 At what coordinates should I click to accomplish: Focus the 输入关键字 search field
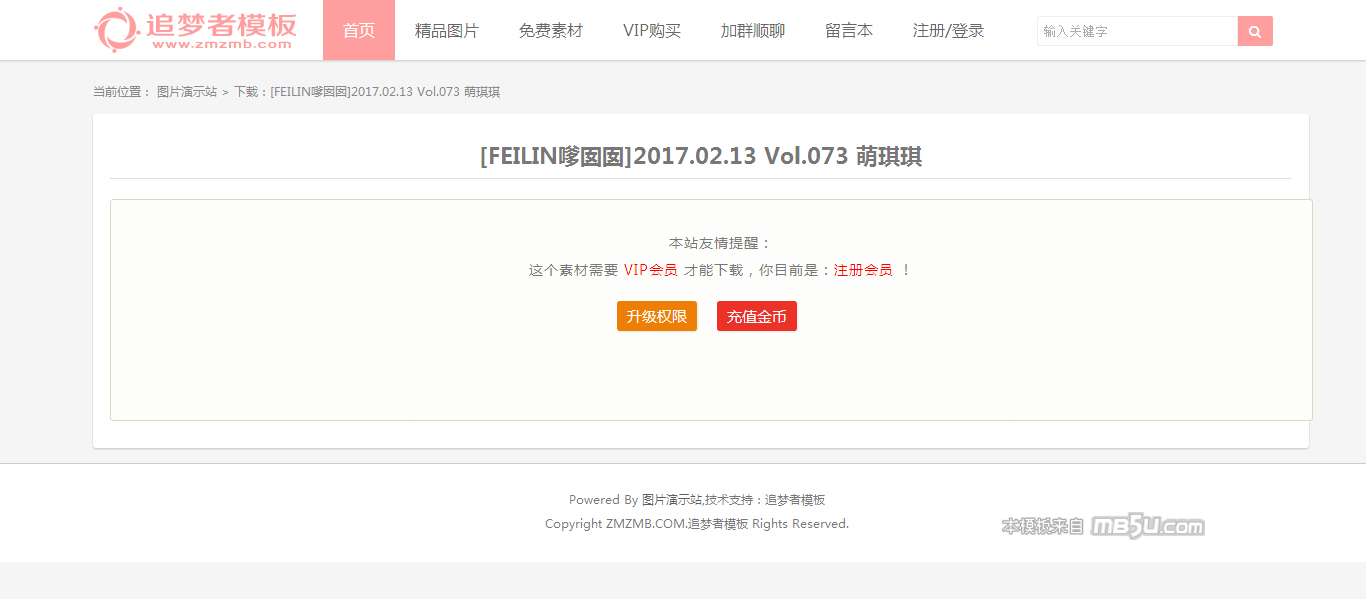1137,31
